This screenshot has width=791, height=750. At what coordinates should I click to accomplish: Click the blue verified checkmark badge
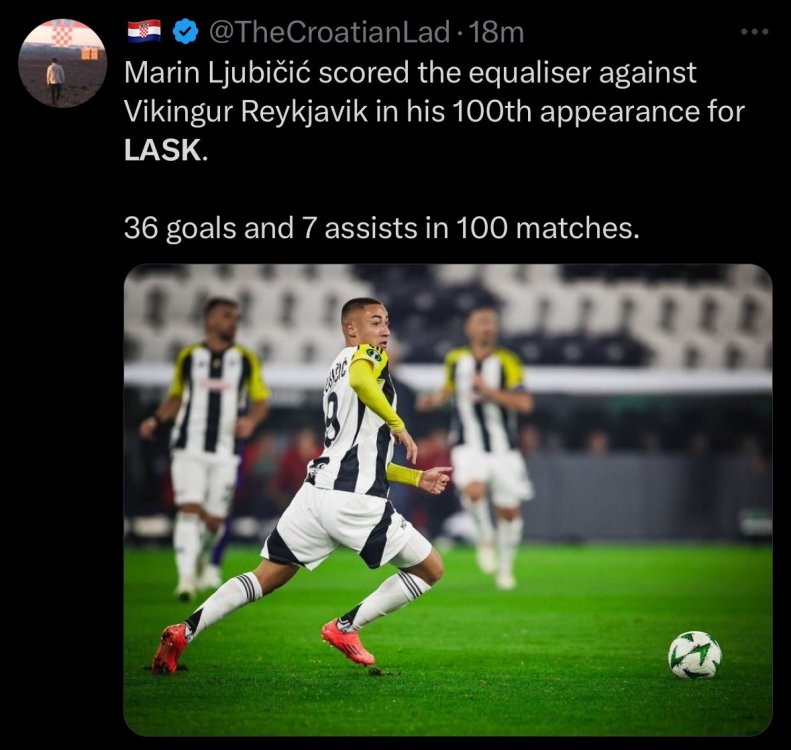[185, 32]
